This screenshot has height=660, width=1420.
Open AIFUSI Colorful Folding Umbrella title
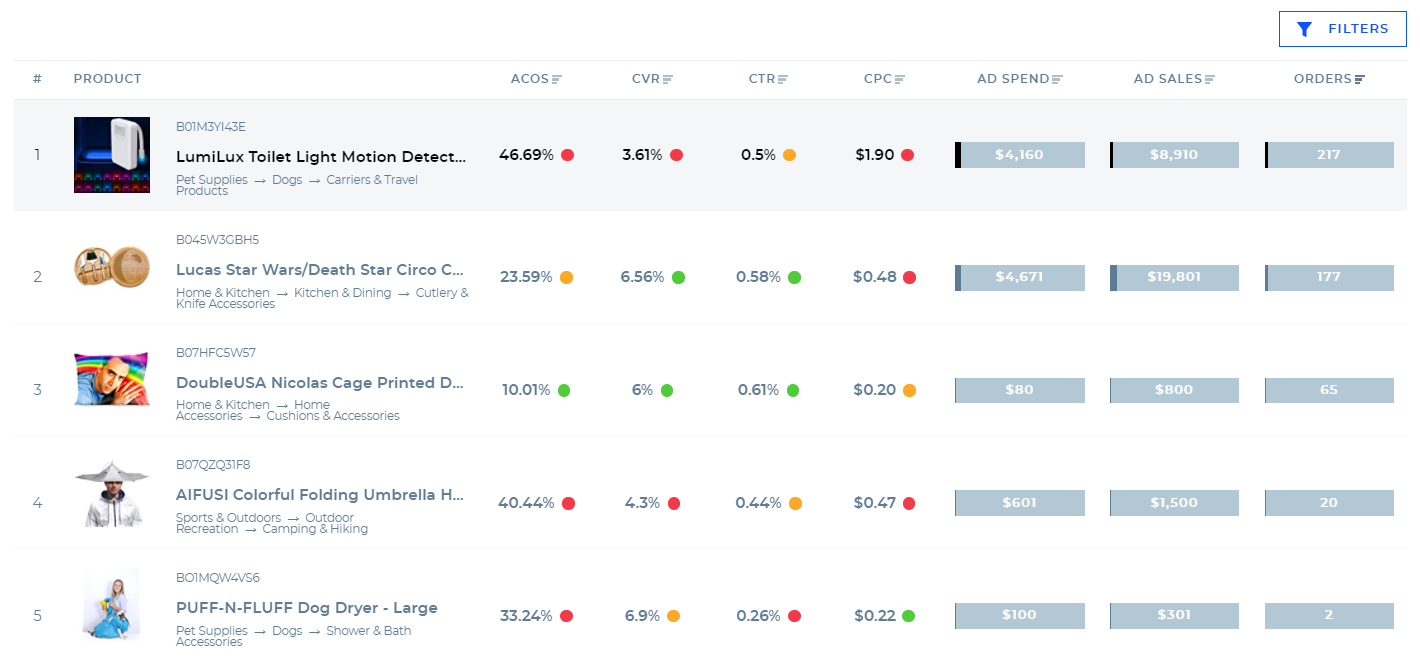point(320,495)
